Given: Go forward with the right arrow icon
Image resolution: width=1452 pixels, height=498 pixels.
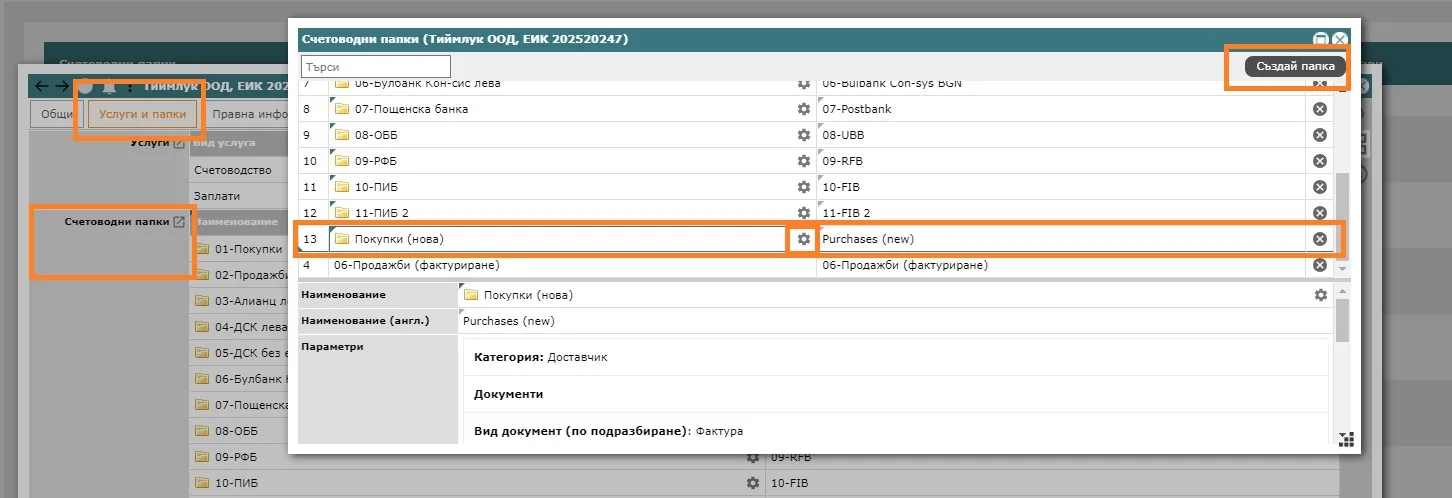Looking at the screenshot, I should pos(62,86).
